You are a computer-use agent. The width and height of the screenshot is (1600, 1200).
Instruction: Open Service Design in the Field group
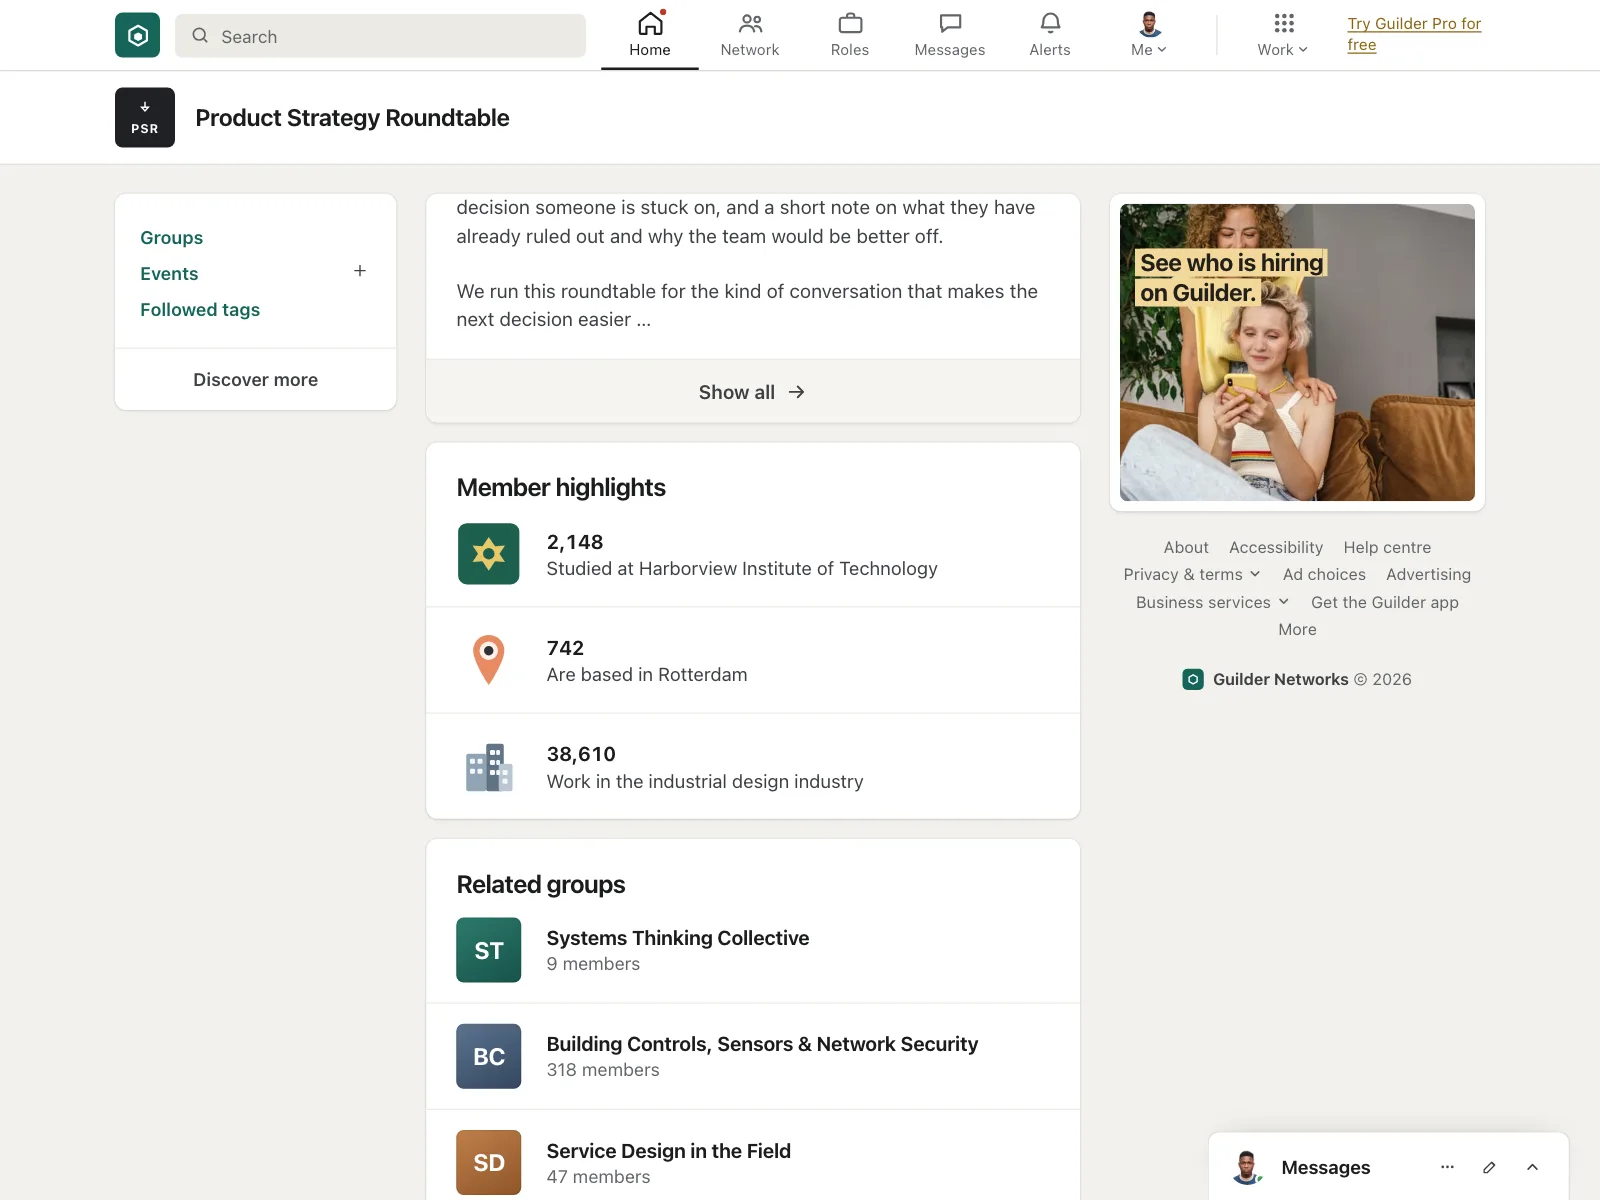pyautogui.click(x=669, y=1151)
